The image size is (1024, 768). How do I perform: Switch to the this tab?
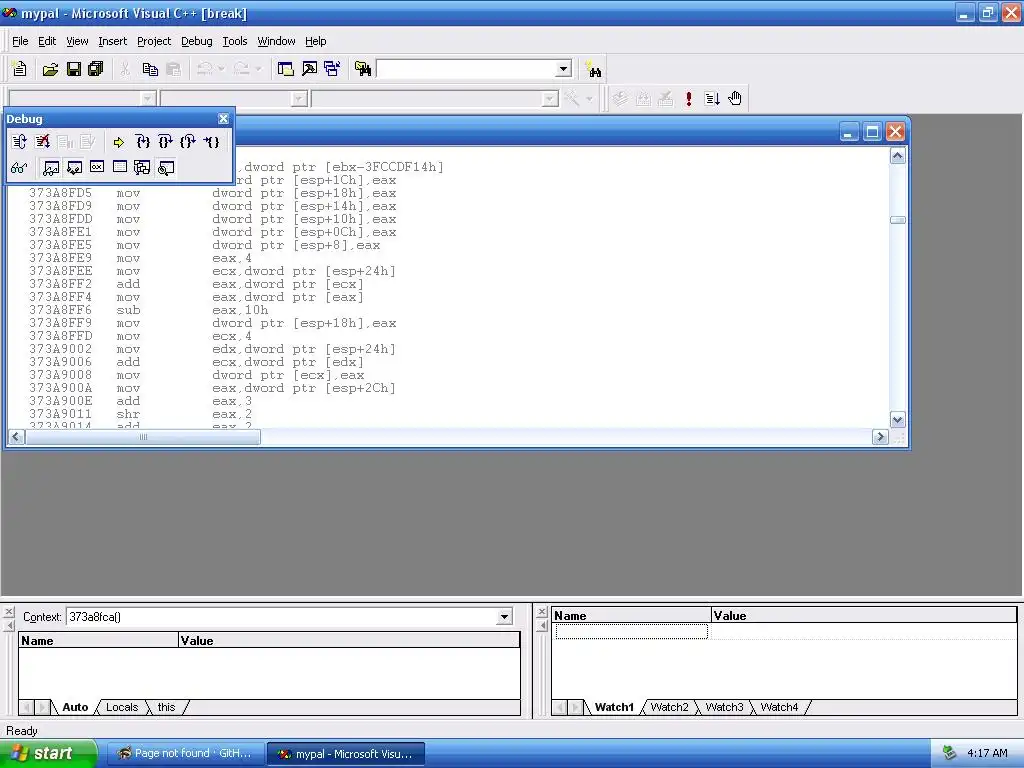pyautogui.click(x=167, y=707)
